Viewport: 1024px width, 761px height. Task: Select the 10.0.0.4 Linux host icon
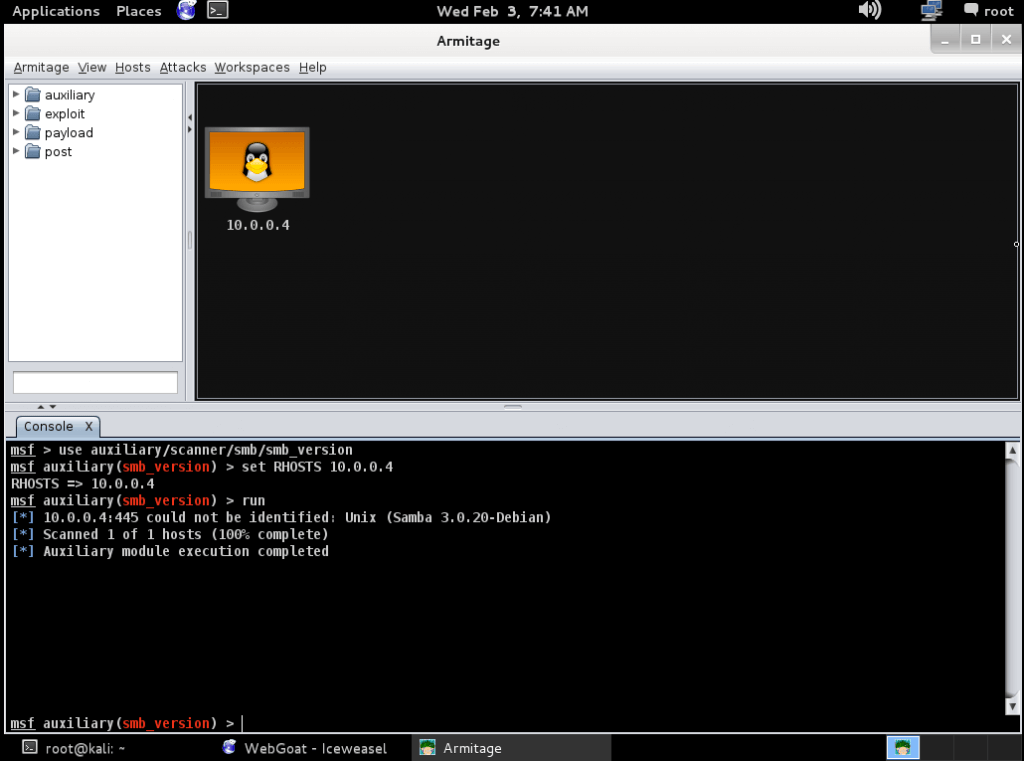tap(257, 167)
